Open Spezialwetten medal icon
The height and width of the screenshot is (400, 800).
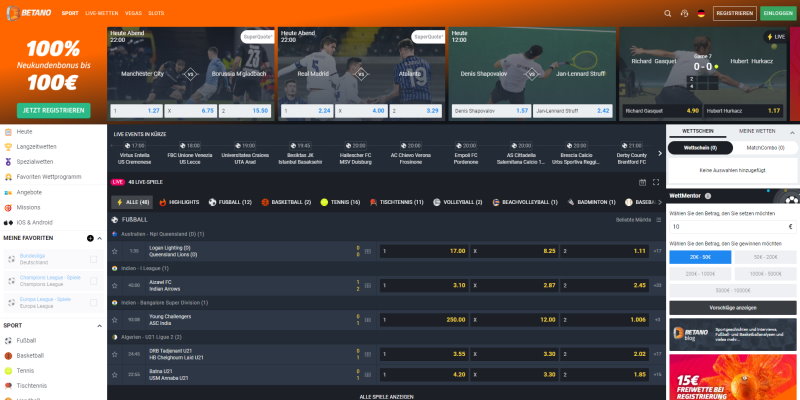(8, 162)
